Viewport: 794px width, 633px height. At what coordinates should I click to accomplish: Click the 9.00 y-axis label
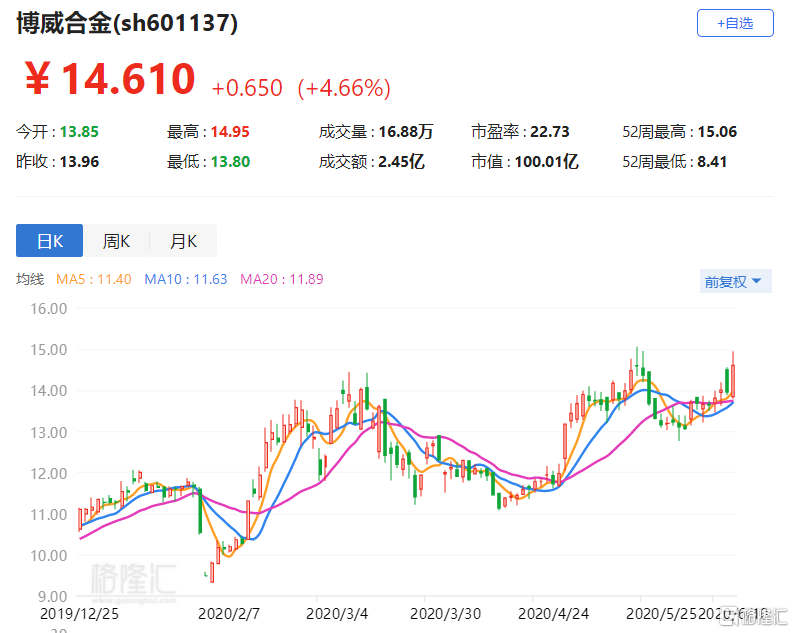point(53,597)
